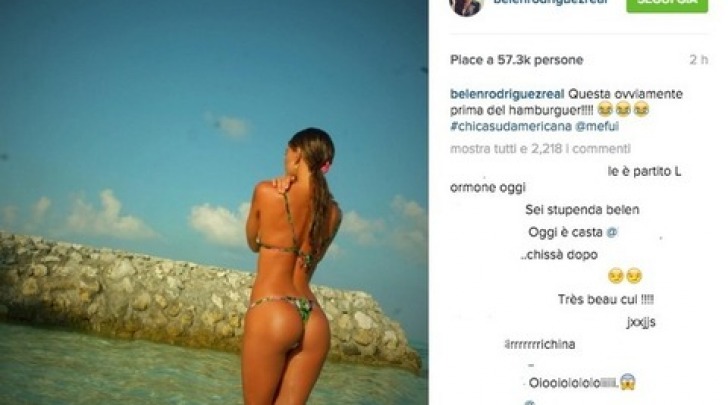Click the @ mention after "Oggi è casta"

tap(612, 232)
